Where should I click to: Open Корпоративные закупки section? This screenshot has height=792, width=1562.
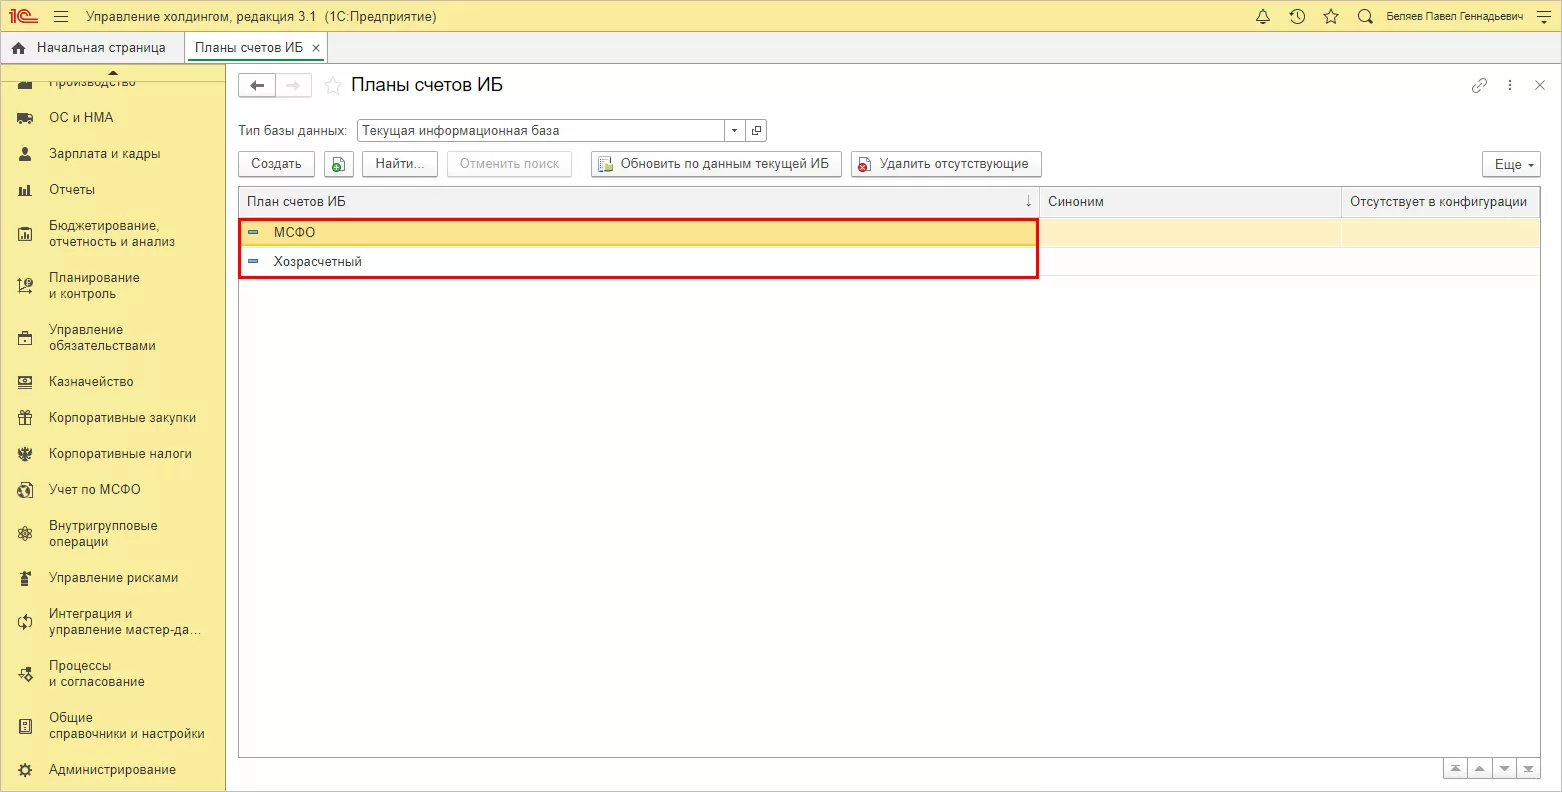coord(112,418)
